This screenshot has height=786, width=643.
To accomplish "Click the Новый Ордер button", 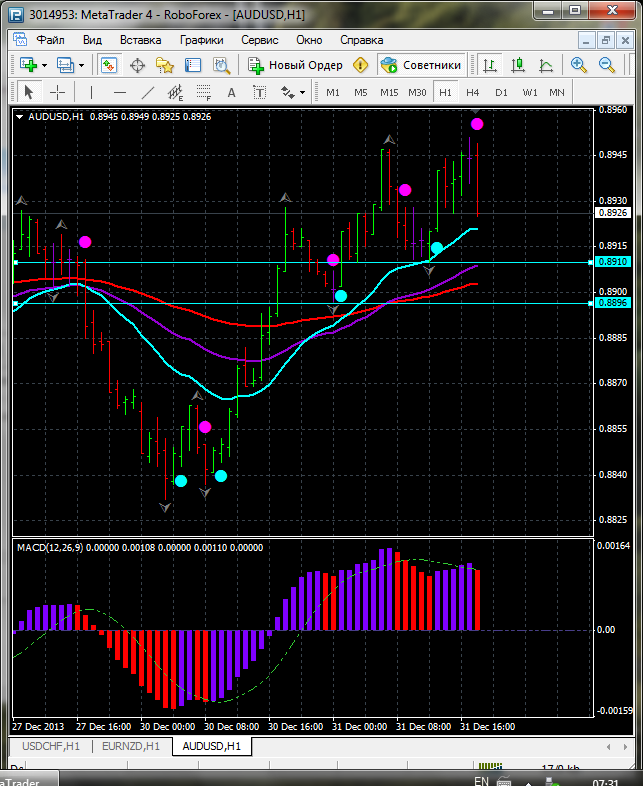I will click(295, 65).
